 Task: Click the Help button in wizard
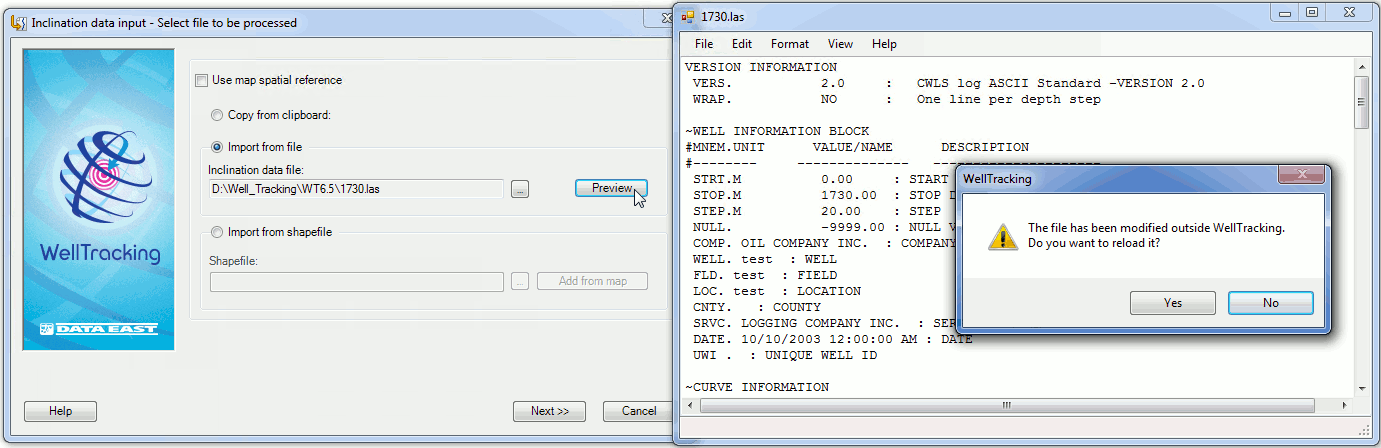point(61,411)
